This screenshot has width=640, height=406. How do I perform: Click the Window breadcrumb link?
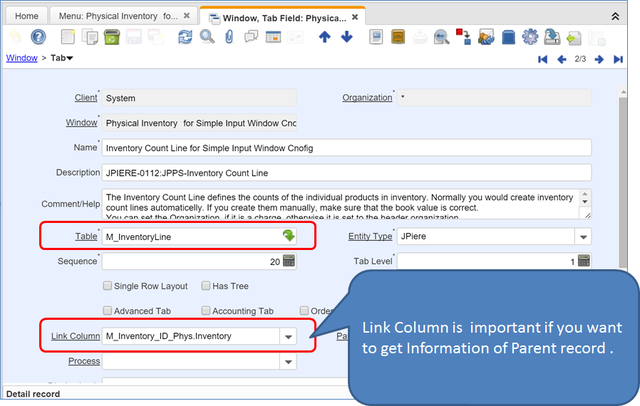(22, 59)
